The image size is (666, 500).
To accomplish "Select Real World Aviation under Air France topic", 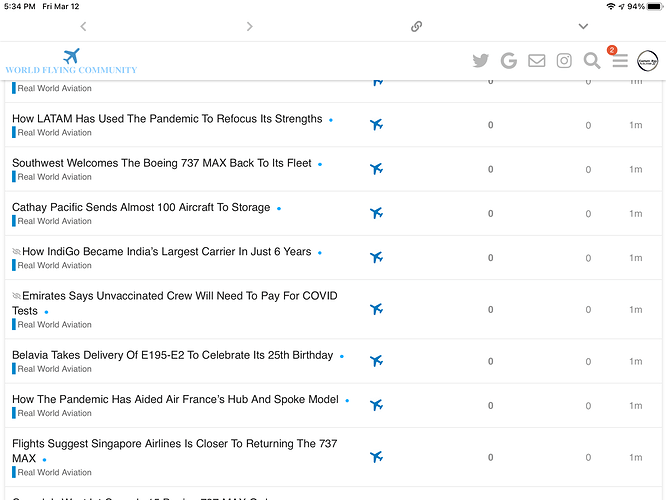I will click(52, 413).
